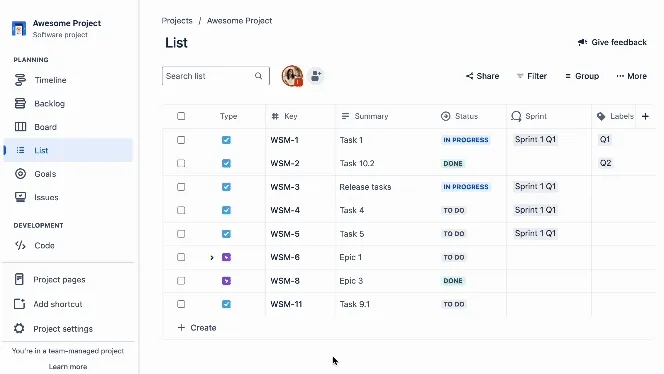Select the checkbox for WSM-2

click(181, 163)
